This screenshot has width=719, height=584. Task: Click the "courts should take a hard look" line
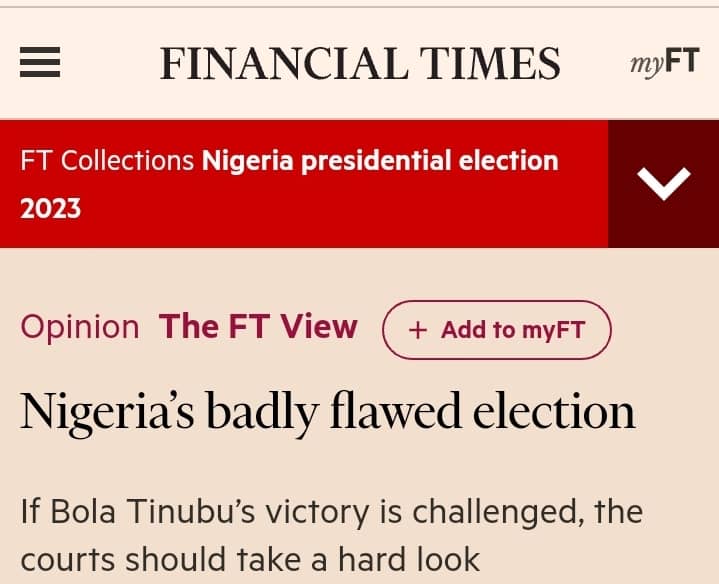coord(250,560)
